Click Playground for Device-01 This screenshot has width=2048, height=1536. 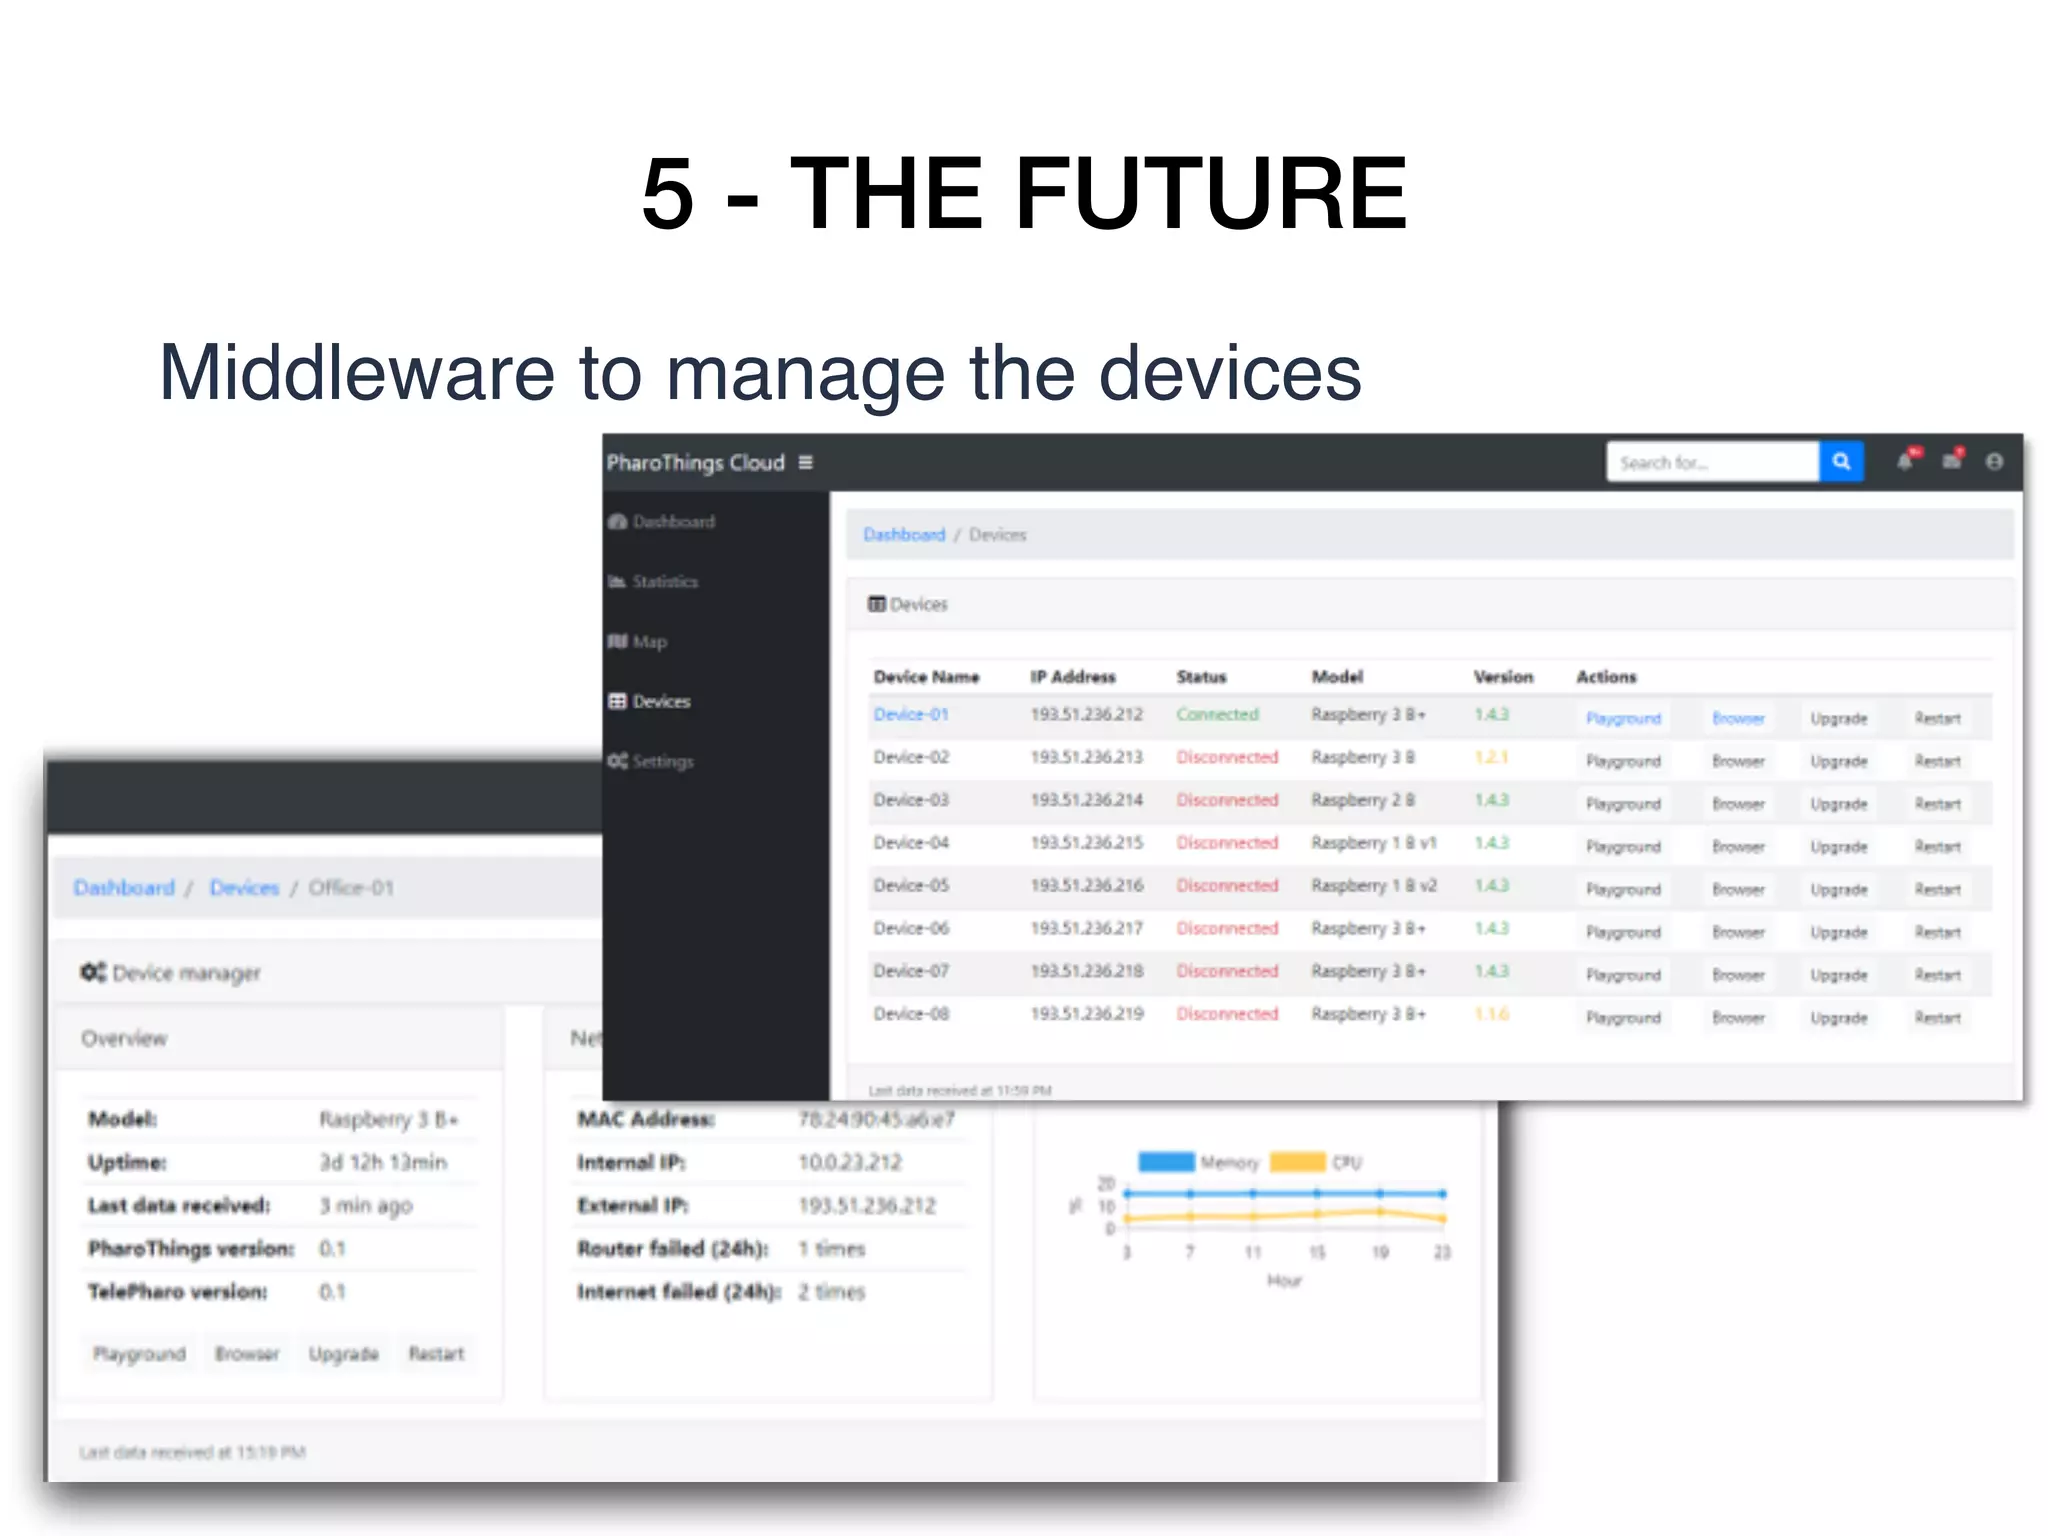[x=1623, y=718]
